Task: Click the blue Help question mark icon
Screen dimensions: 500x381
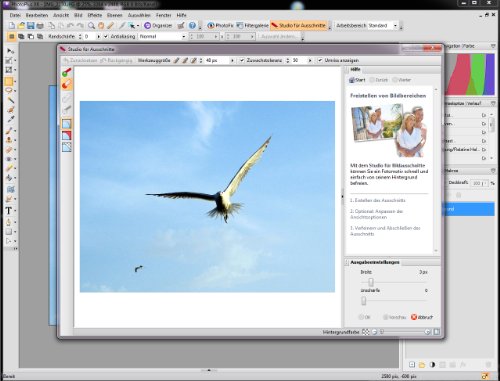Action: coord(192,26)
